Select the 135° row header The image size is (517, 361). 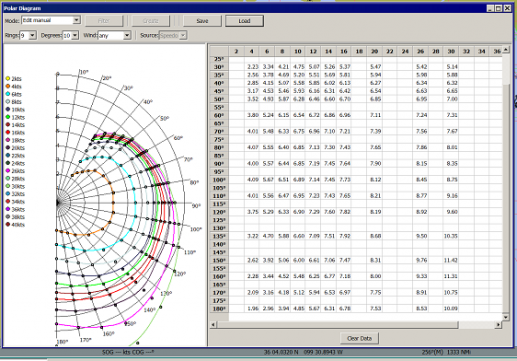click(x=219, y=236)
